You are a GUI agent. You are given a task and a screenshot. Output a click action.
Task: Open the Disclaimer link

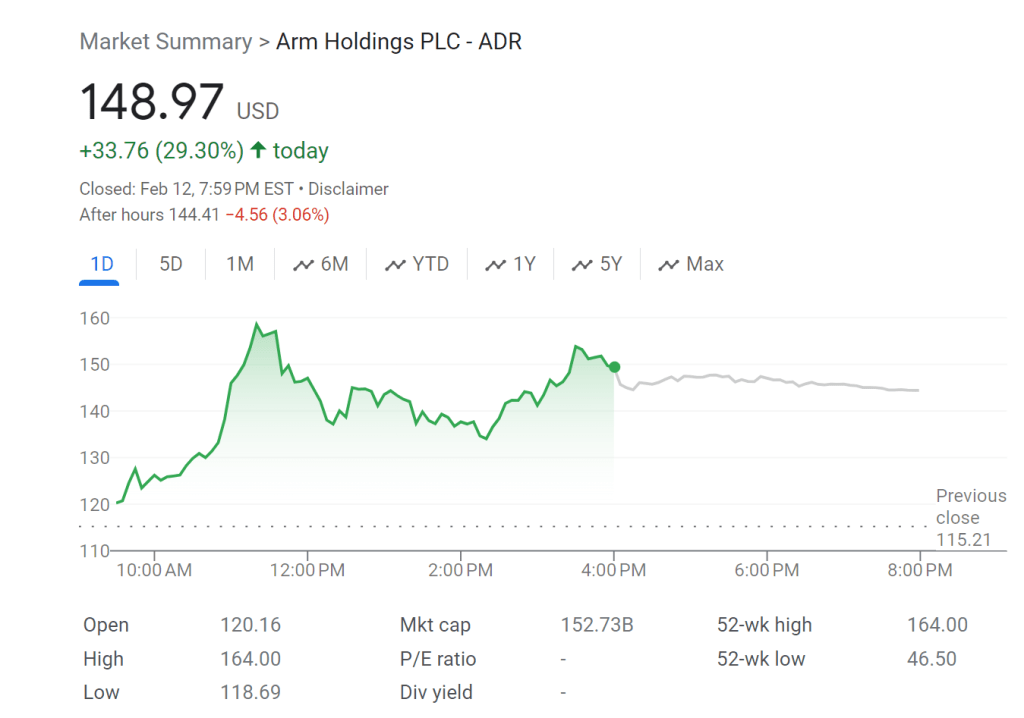point(348,189)
